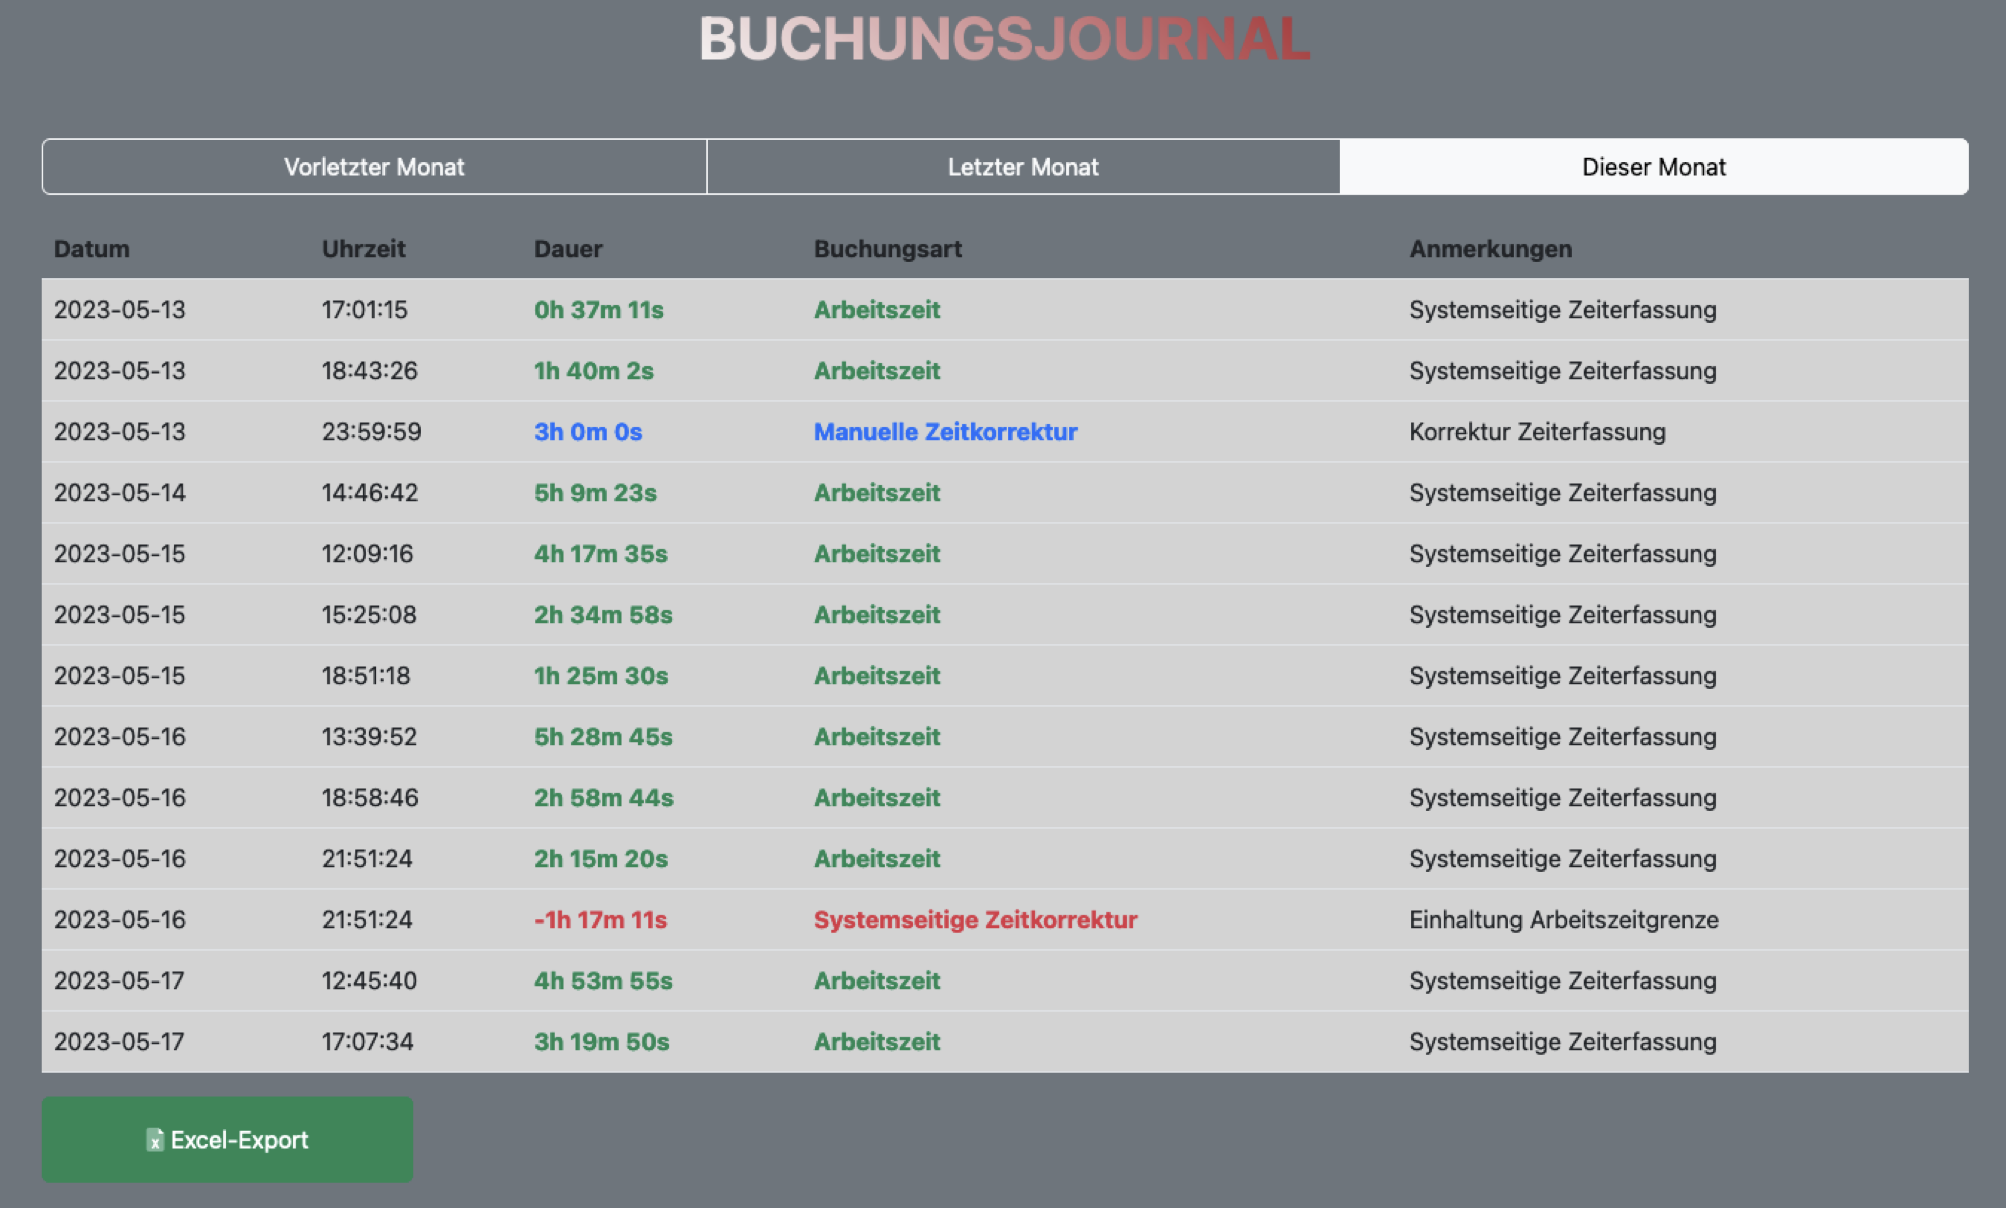The height and width of the screenshot is (1208, 2006).
Task: Select row with time 17:01:15
Action: [364, 310]
